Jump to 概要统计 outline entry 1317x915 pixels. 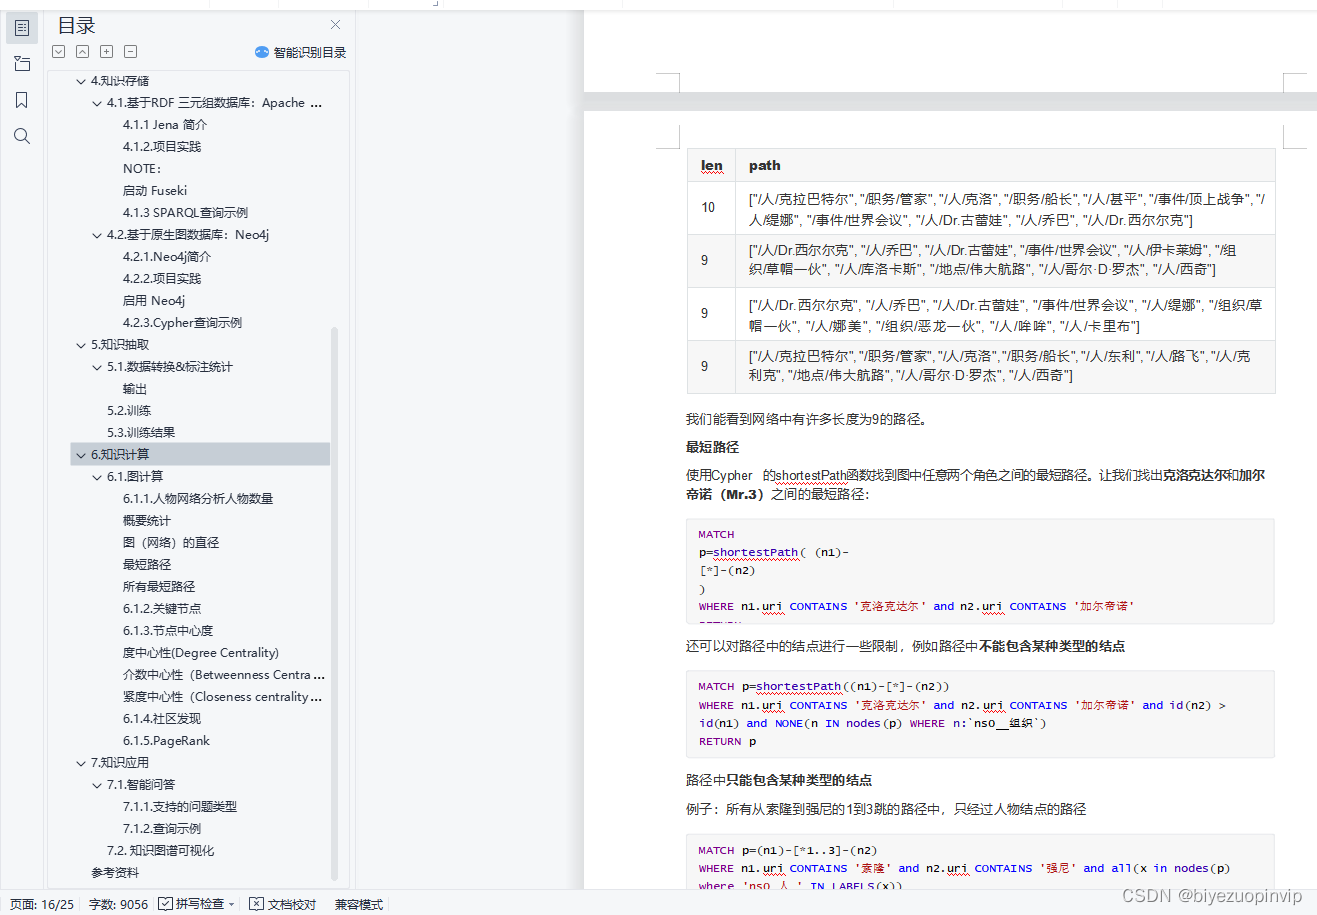point(147,521)
